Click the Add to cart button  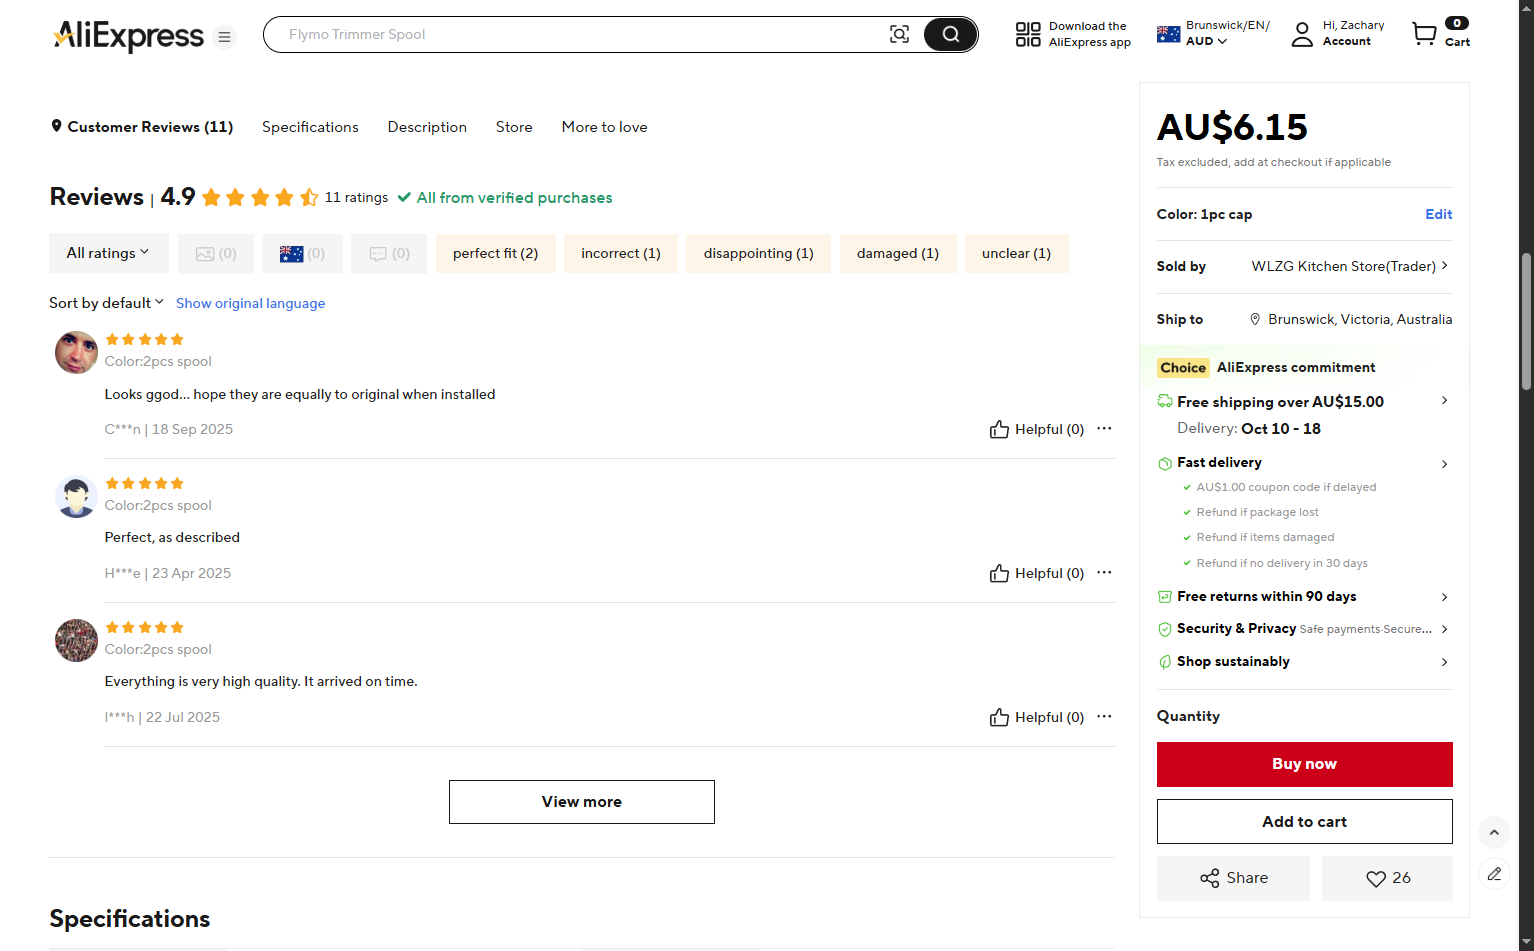(1304, 822)
